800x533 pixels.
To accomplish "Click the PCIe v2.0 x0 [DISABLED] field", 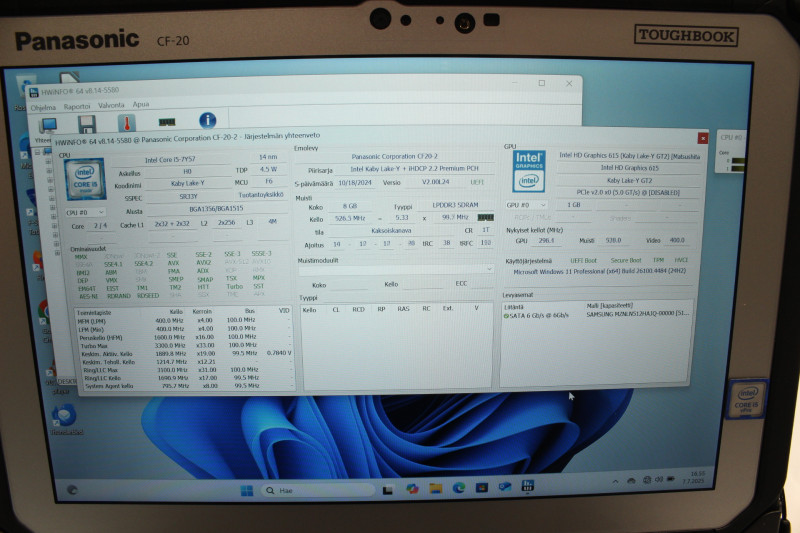I will 628,193.
